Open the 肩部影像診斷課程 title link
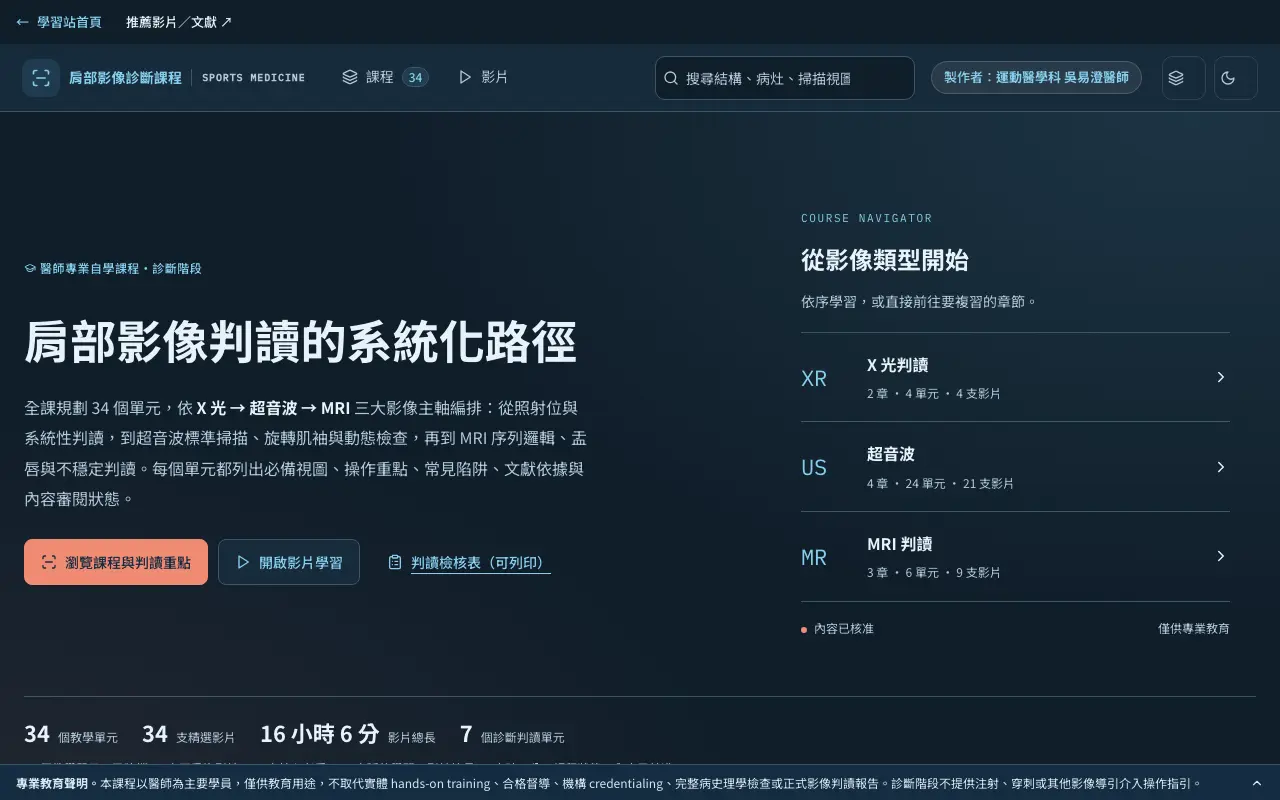Screen dimensions: 1280x800 coord(125,78)
